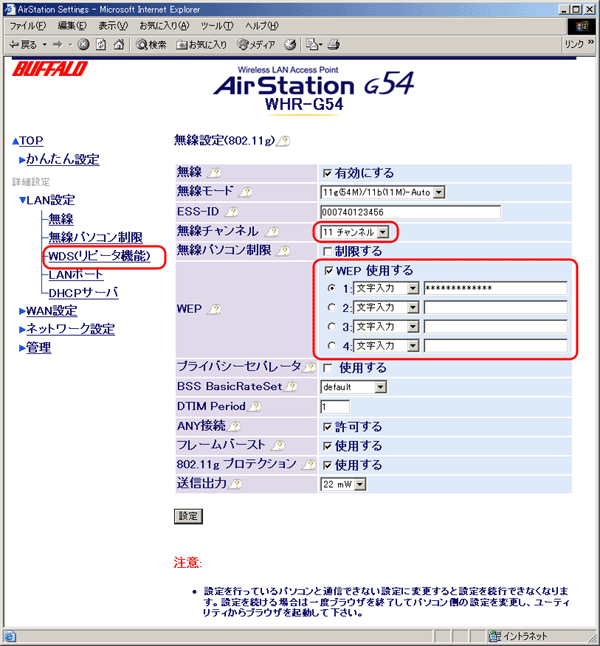Toggle ANY接続 許可する checkbox
This screenshot has width=600, height=646.
point(327,427)
